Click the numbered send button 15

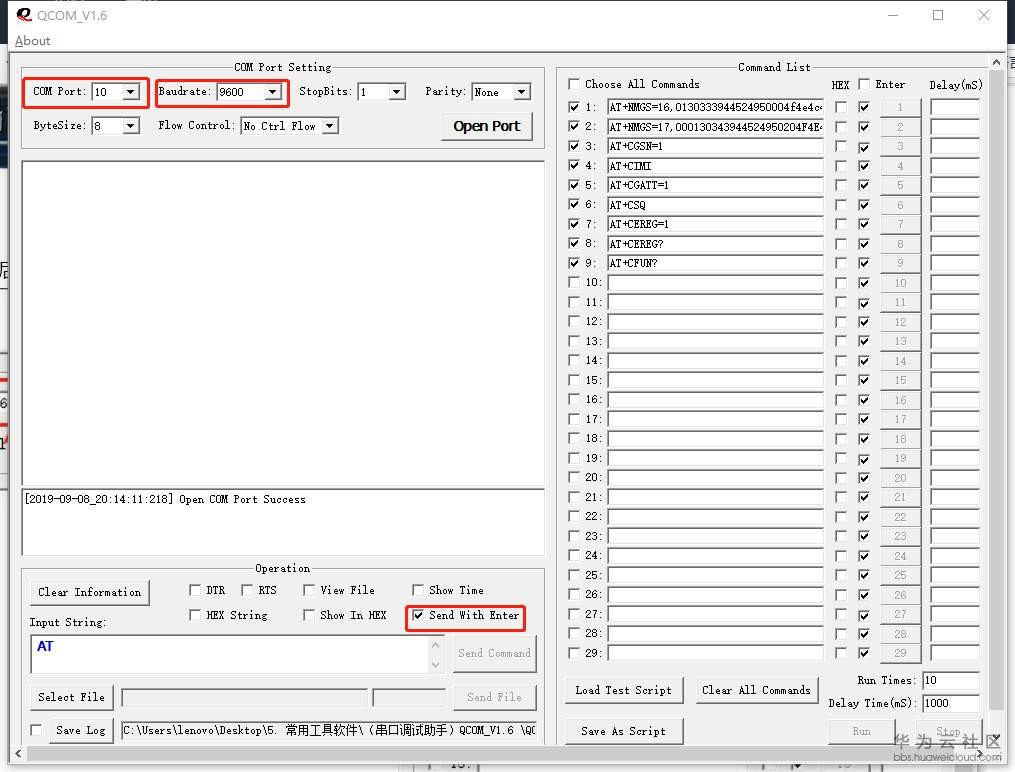(900, 380)
